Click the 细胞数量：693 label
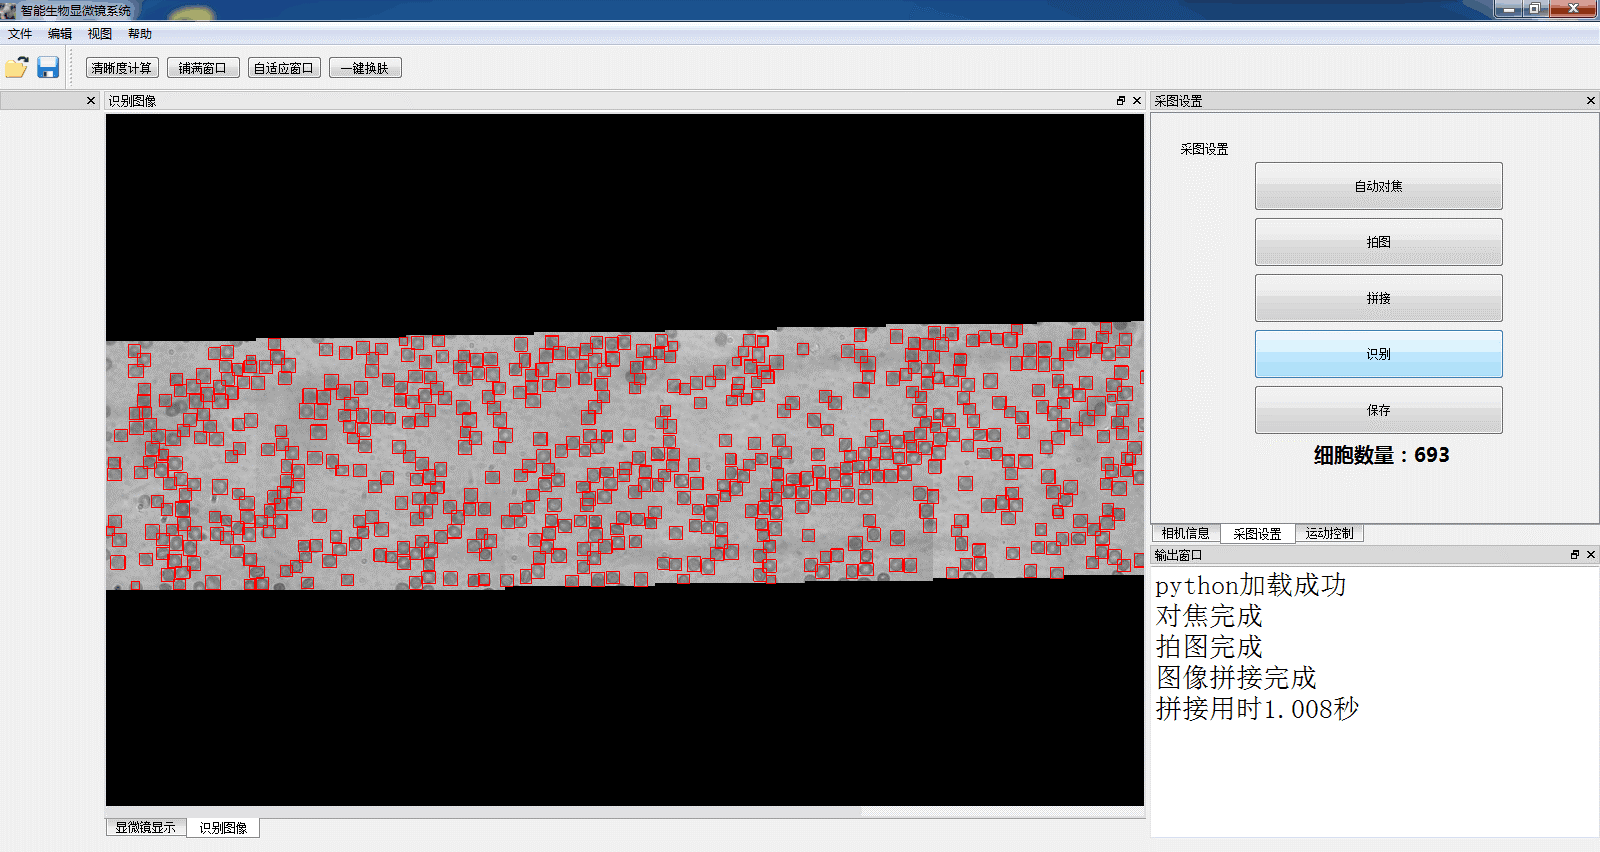 [x=1381, y=455]
